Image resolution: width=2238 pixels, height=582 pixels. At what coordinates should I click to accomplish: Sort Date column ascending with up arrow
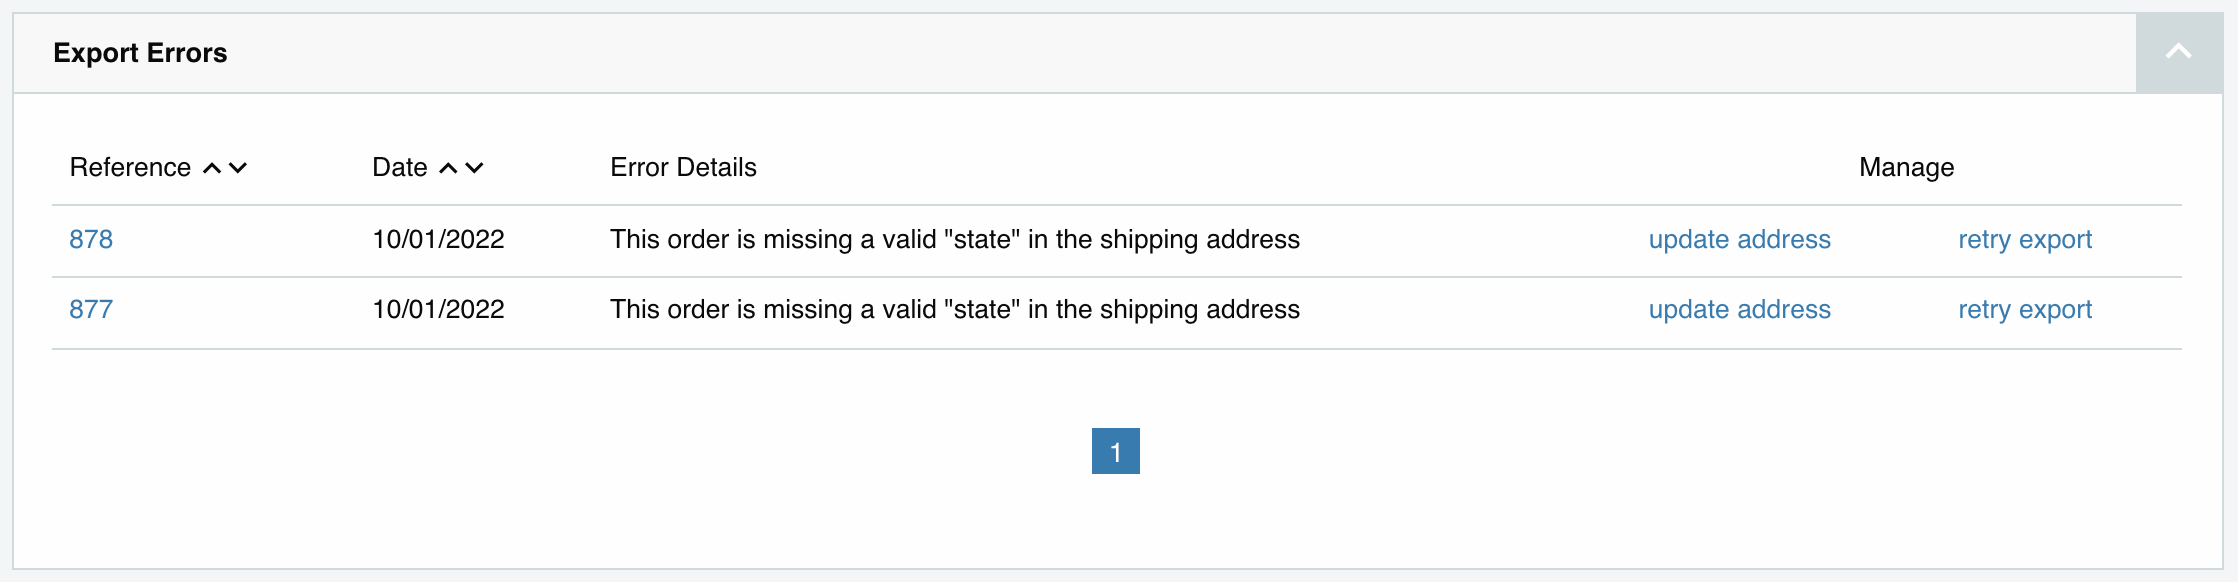tap(449, 168)
